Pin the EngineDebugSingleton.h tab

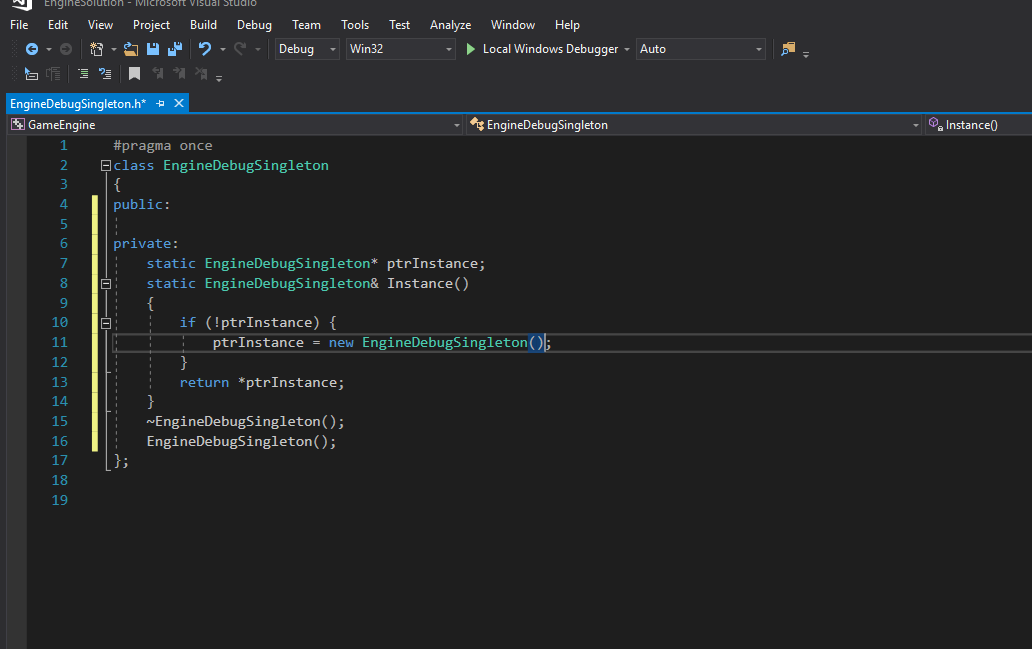click(x=159, y=103)
